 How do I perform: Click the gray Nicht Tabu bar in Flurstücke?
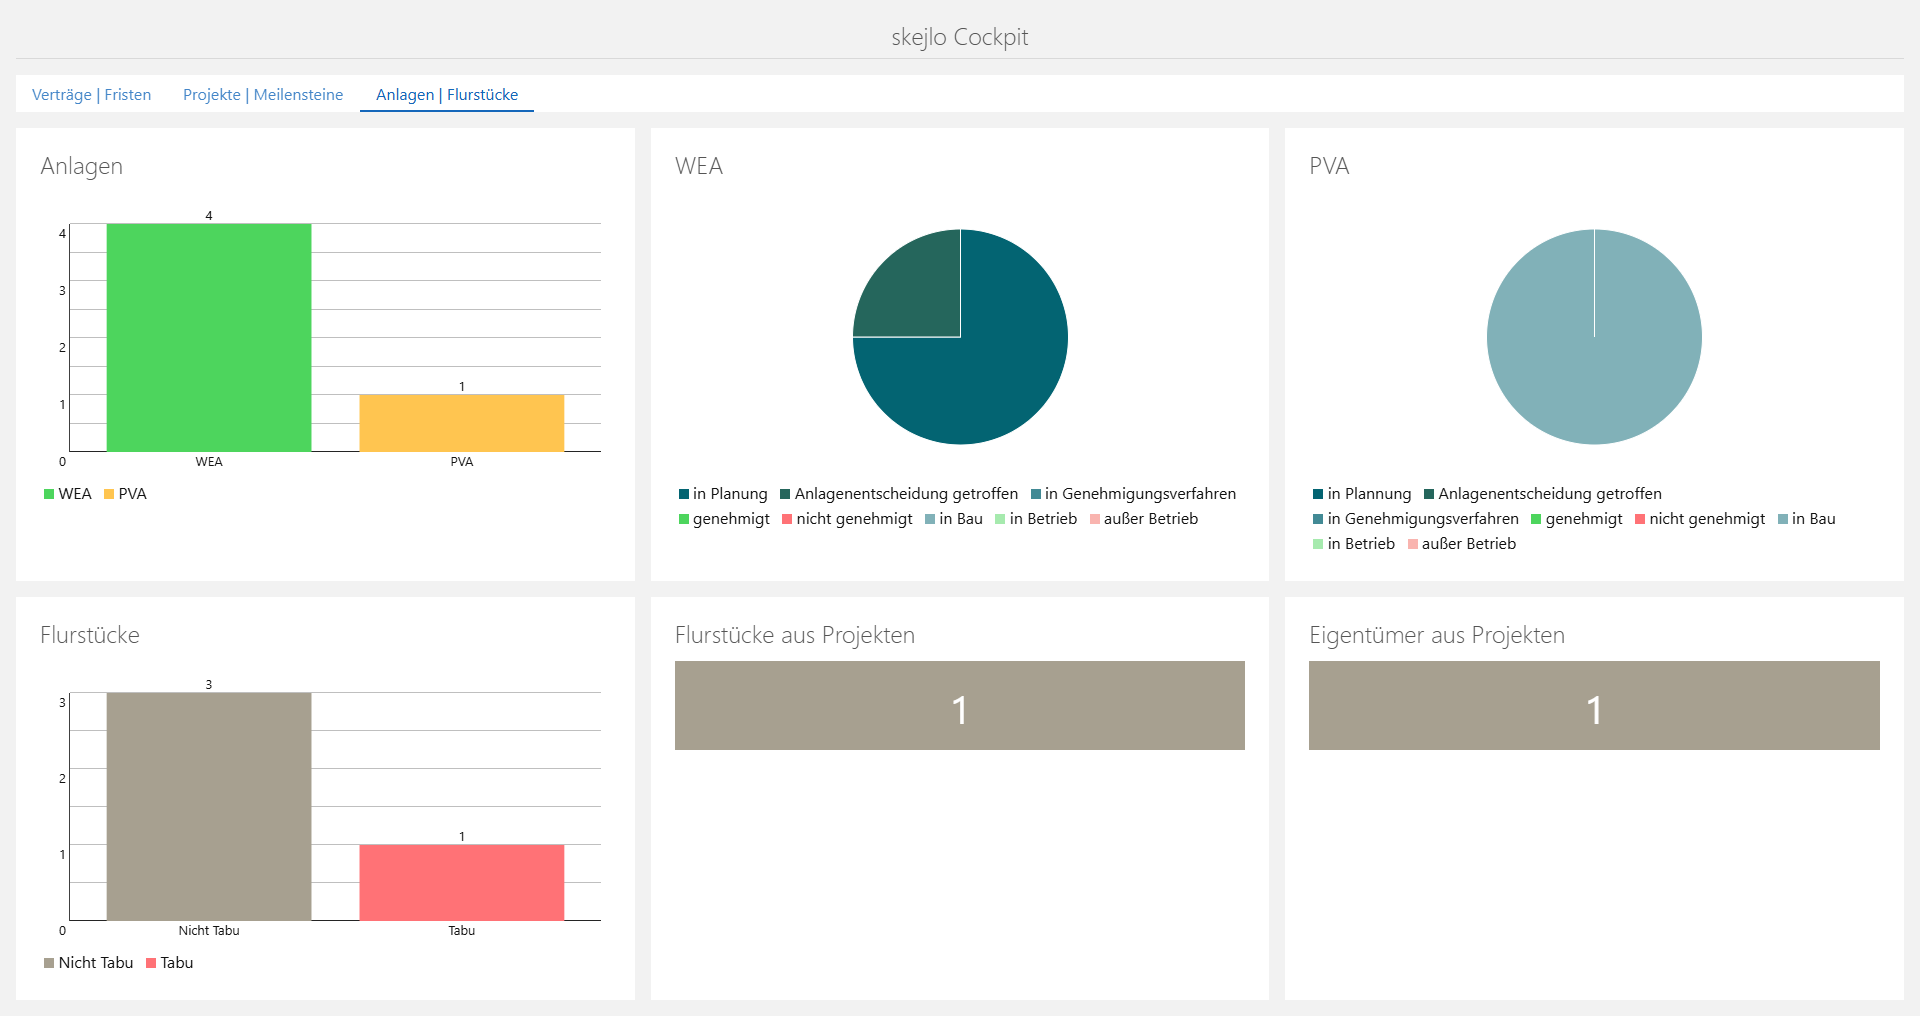(208, 806)
